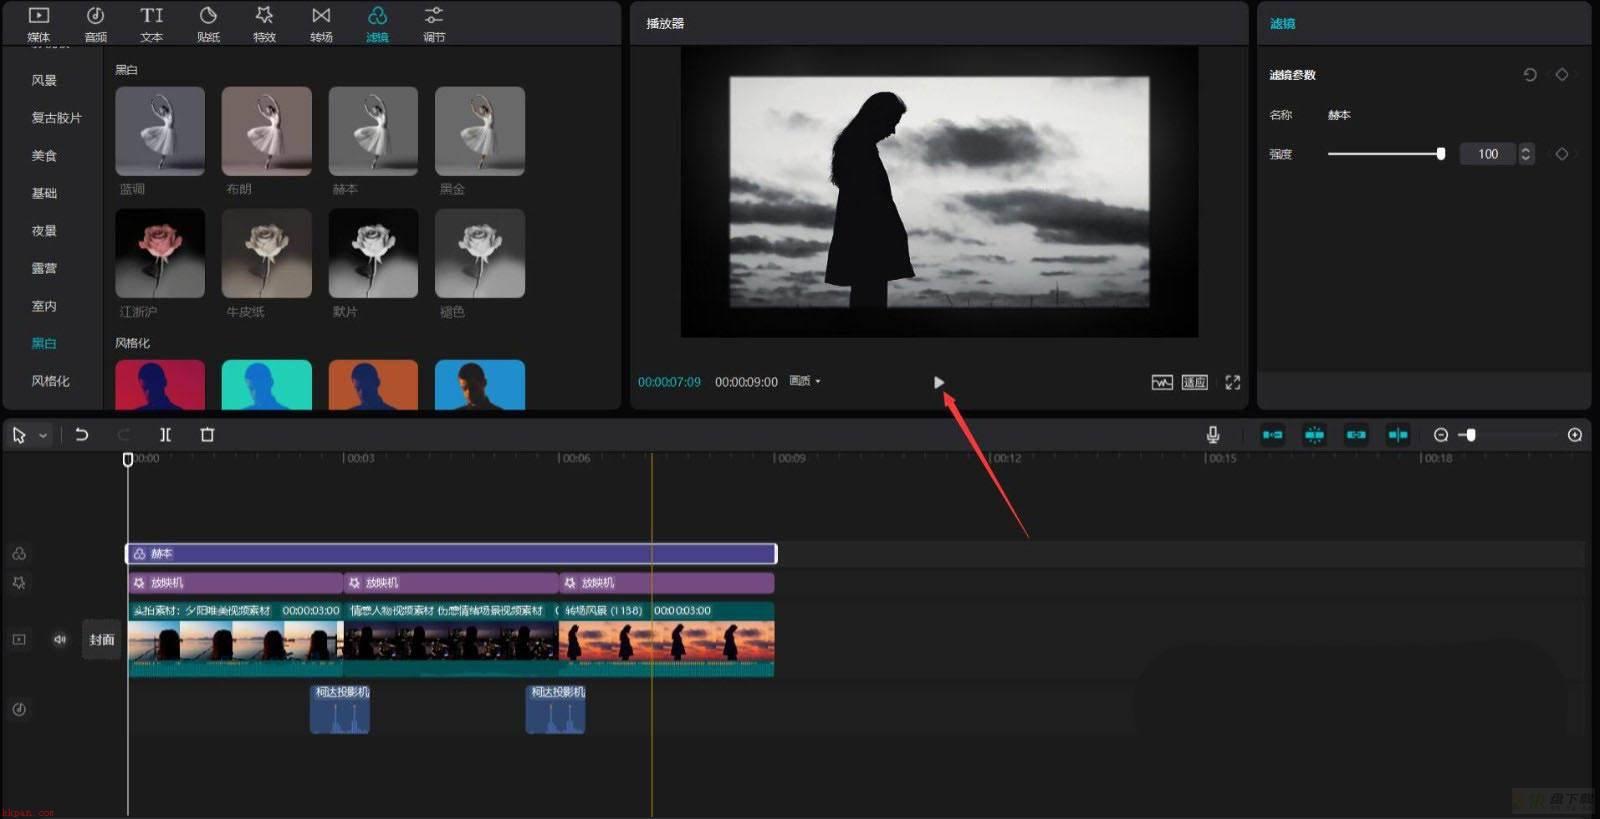1600x819 pixels.
Task: Open the 转场 transitions tab
Action: [x=321, y=24]
